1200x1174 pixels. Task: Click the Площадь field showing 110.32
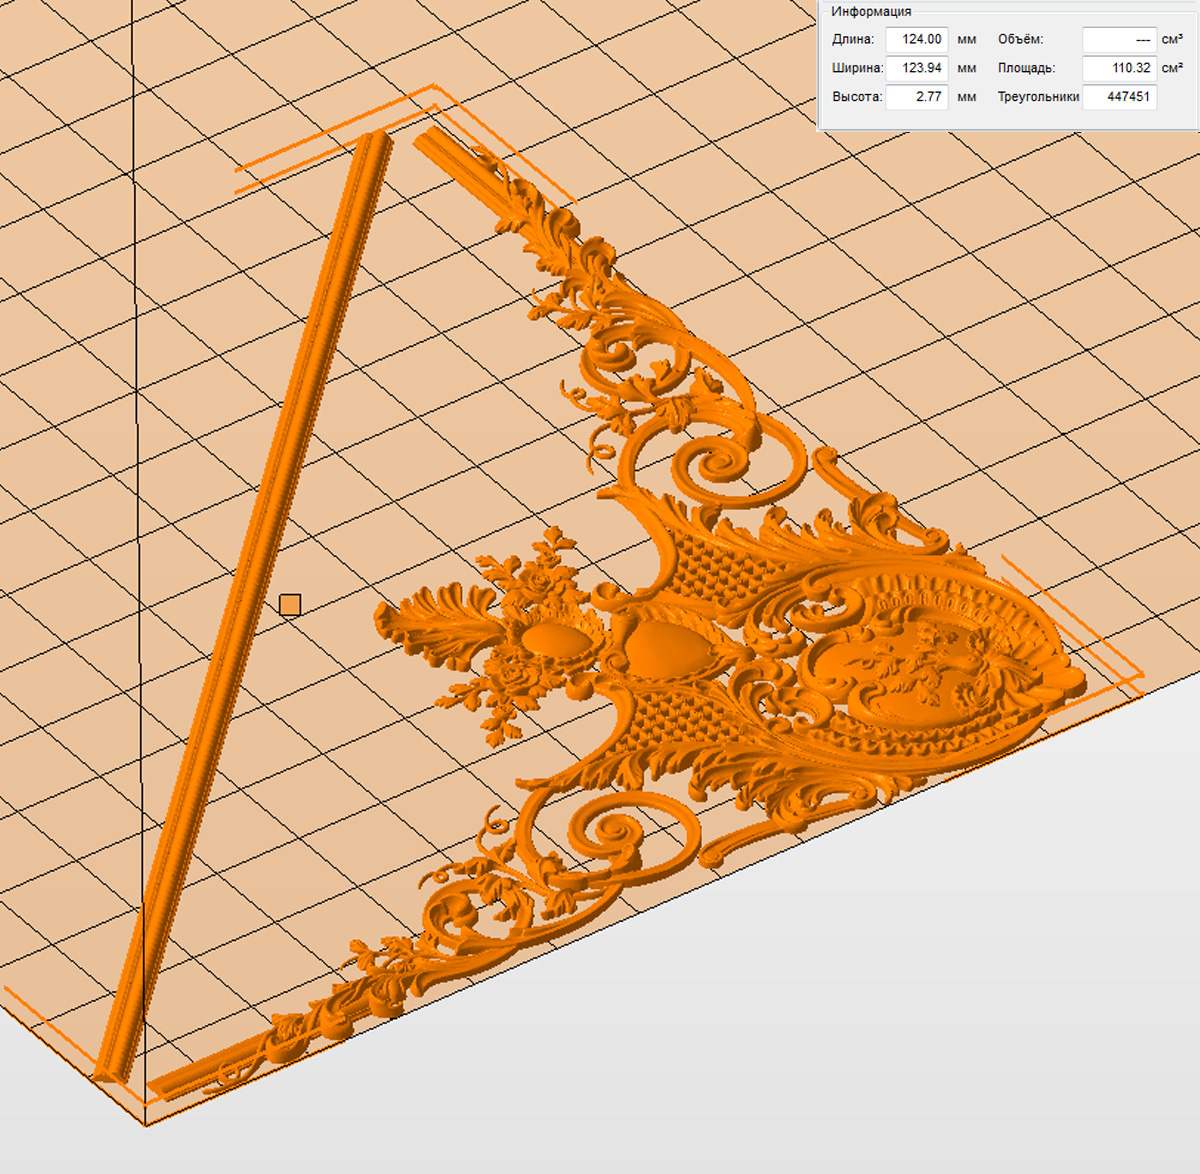pyautogui.click(x=1119, y=68)
